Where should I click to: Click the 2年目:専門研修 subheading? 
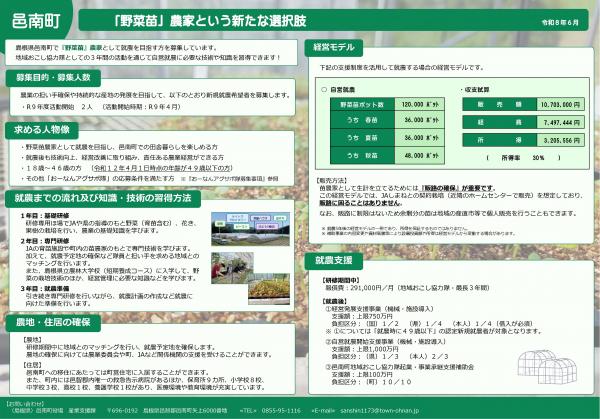pos(45,241)
